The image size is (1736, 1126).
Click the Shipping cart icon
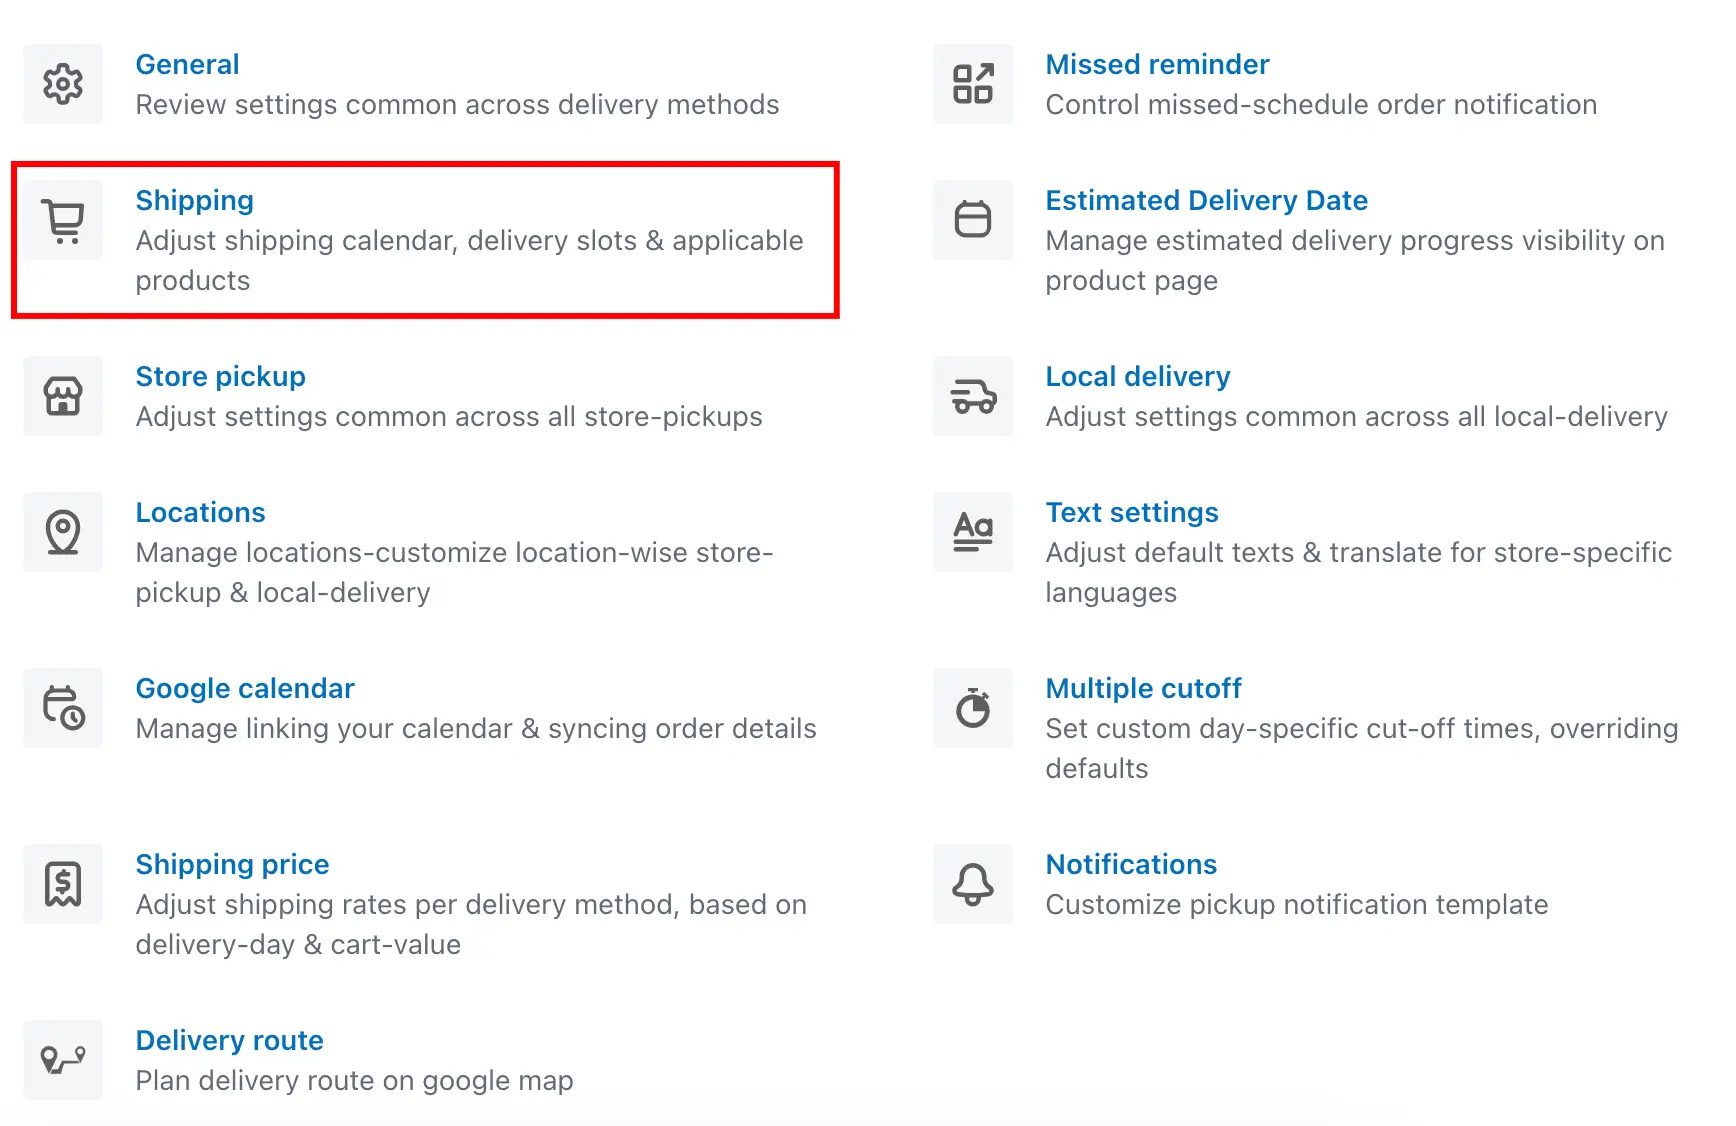[x=63, y=220]
